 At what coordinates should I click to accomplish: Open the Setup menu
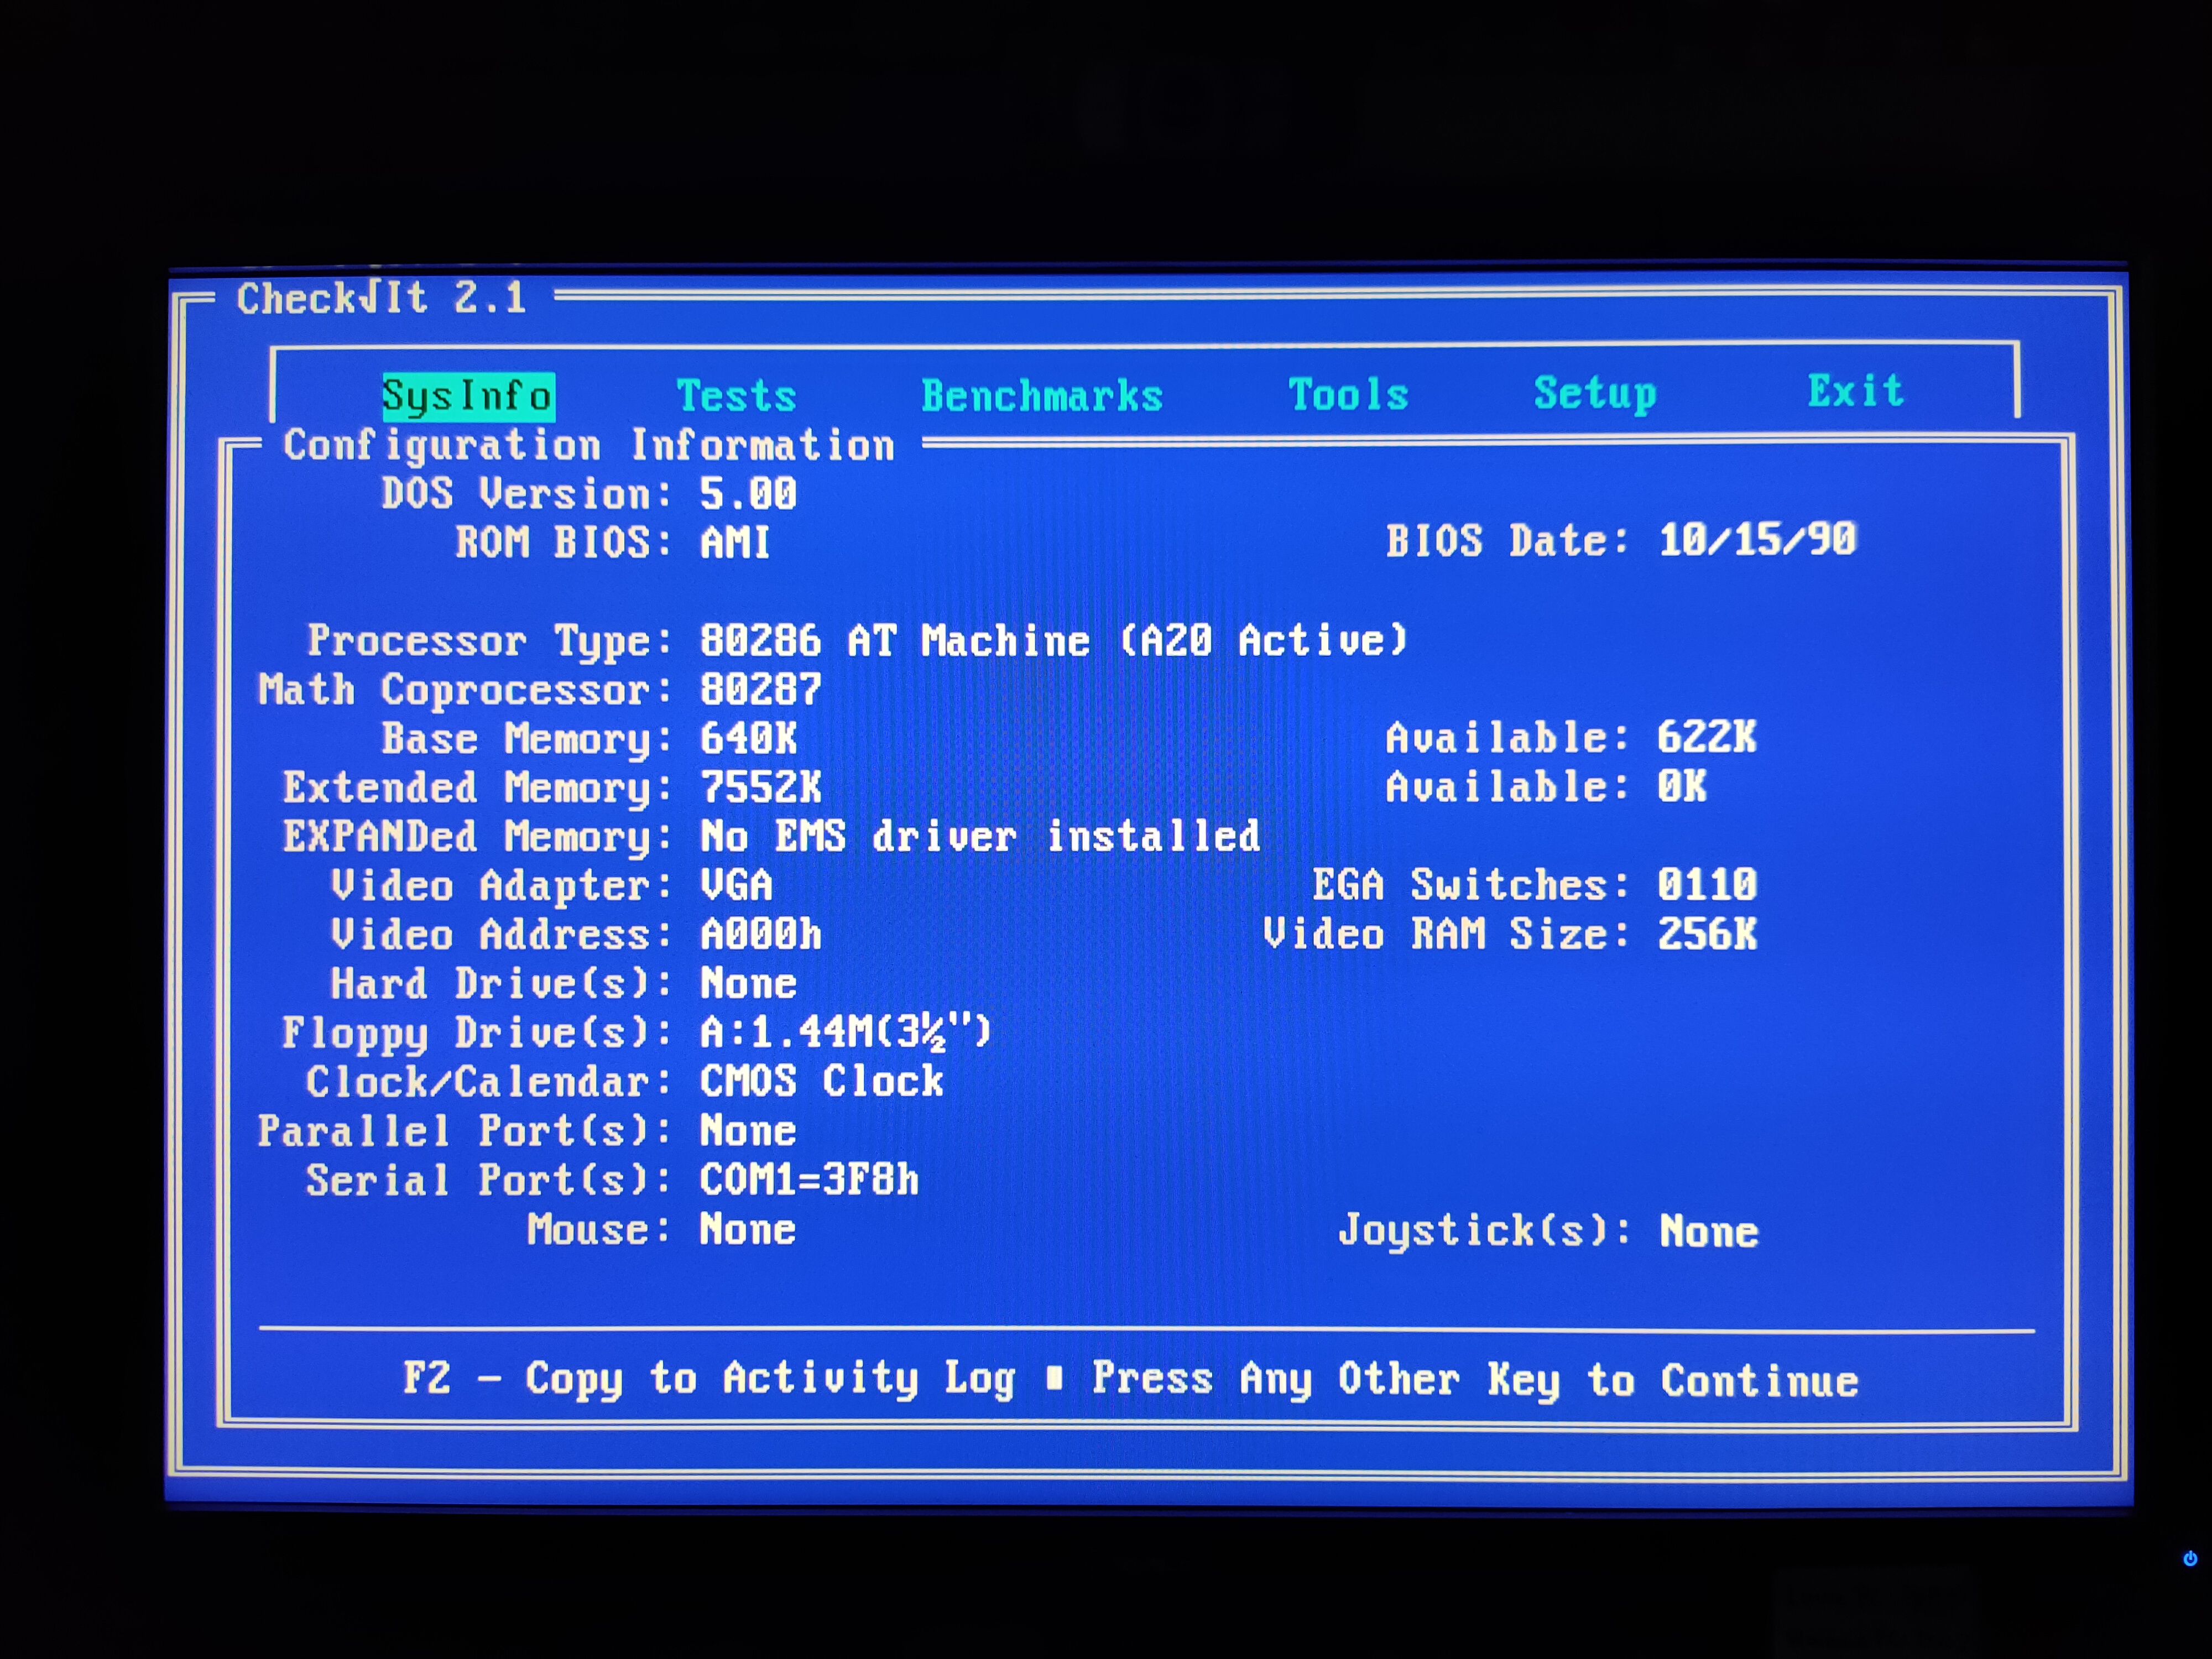pos(1594,393)
